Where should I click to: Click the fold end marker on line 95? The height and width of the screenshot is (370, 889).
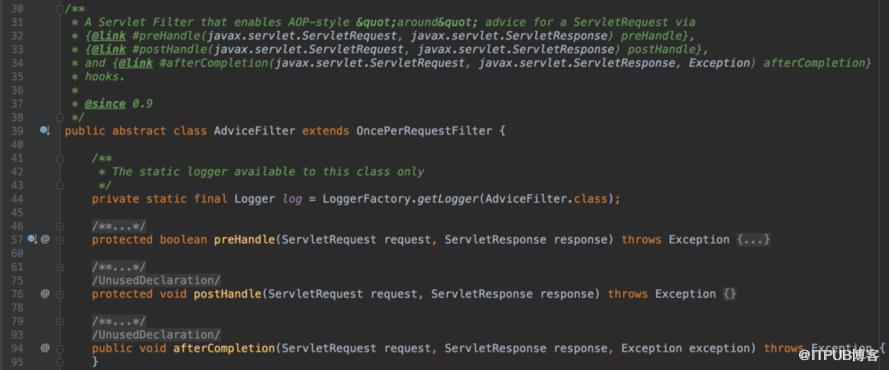tap(60, 362)
